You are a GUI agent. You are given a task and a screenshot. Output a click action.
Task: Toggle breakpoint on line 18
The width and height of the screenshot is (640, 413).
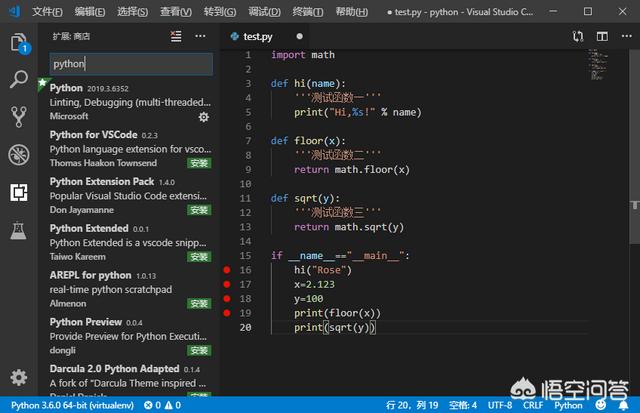(x=227, y=298)
